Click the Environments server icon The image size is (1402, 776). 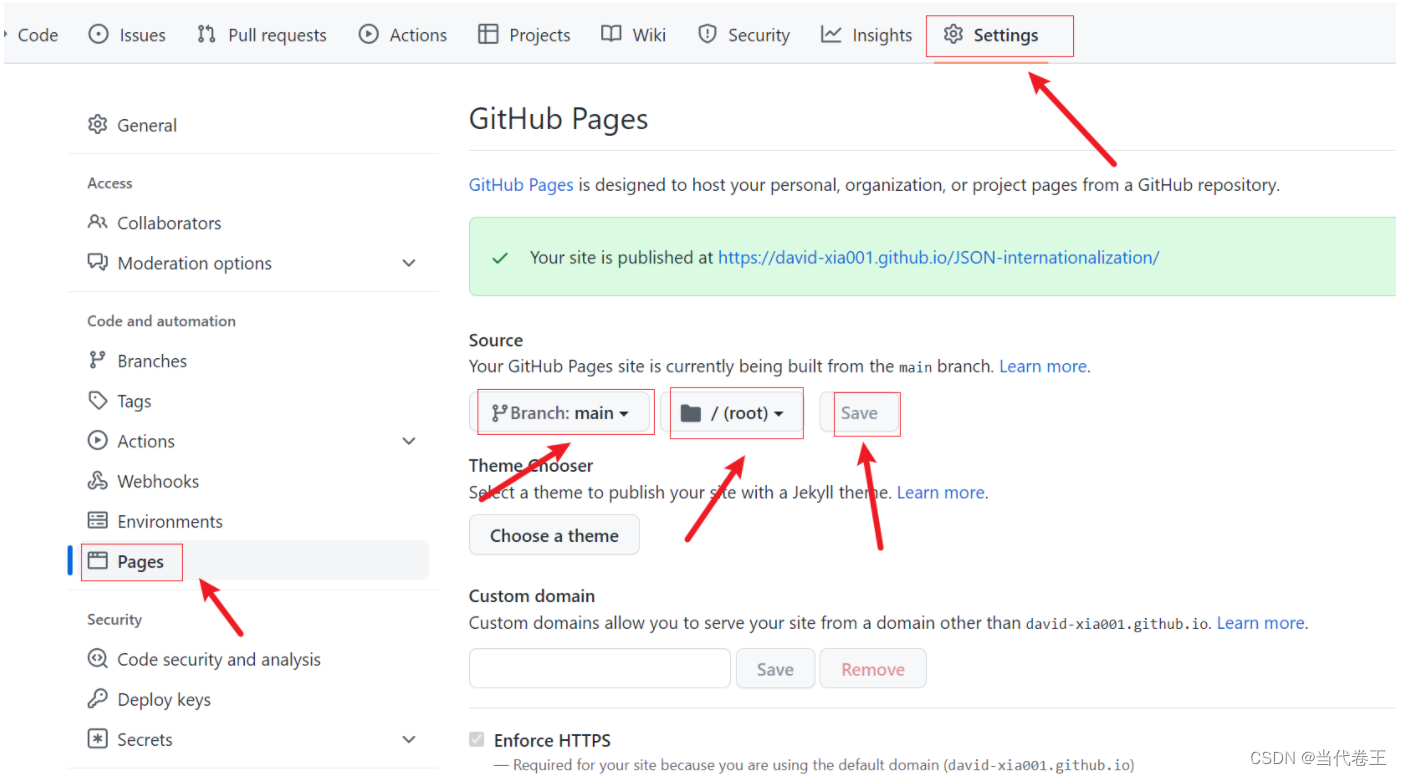click(97, 521)
